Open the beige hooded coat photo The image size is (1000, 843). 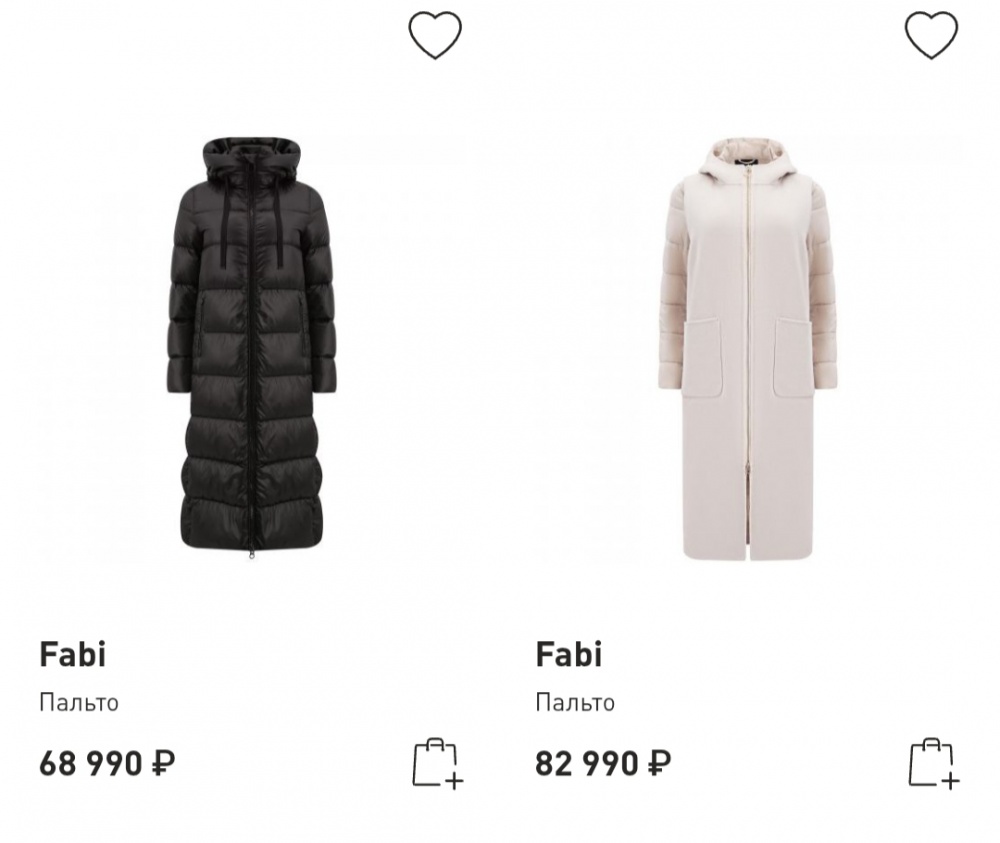(747, 348)
